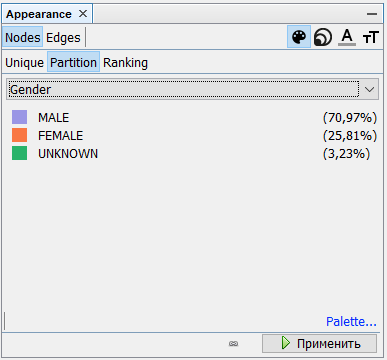Screen dimensions: 387x360
Task: Click the 70,97% percentage value
Action: [350, 118]
